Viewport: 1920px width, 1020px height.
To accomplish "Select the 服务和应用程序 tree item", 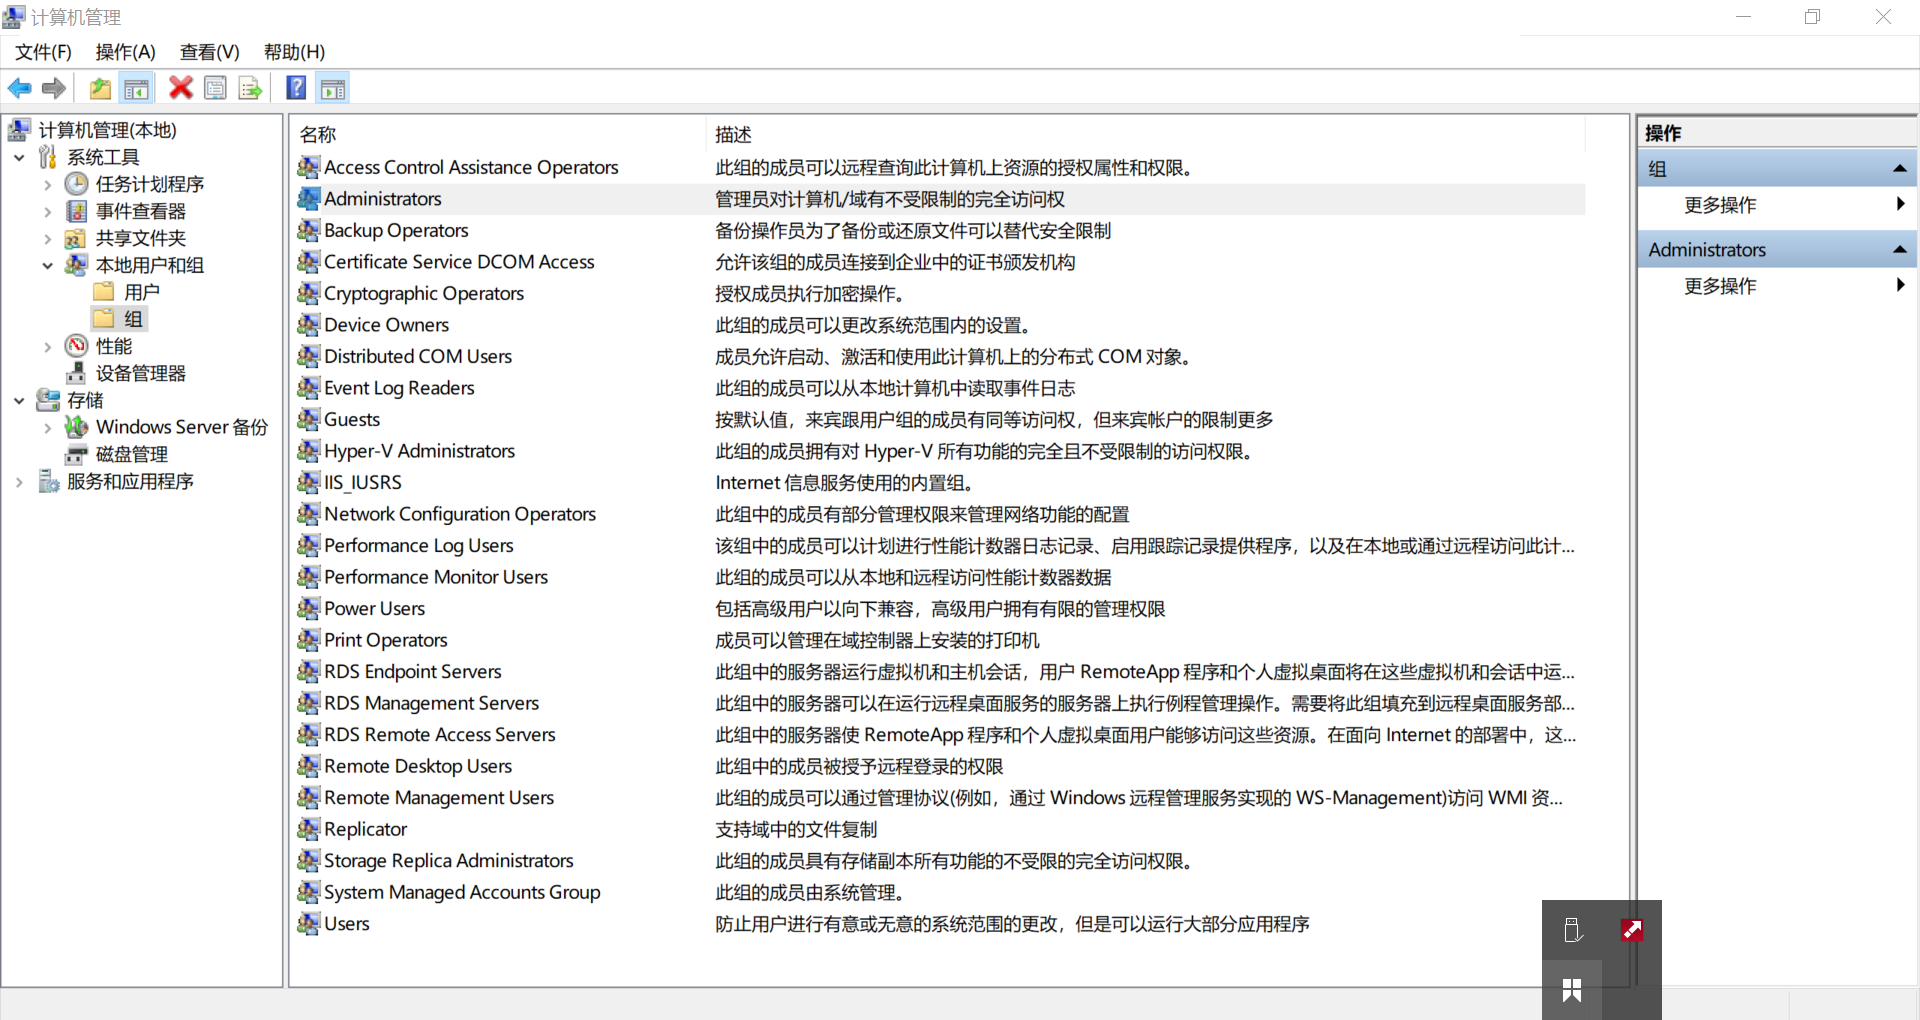I will 130,481.
